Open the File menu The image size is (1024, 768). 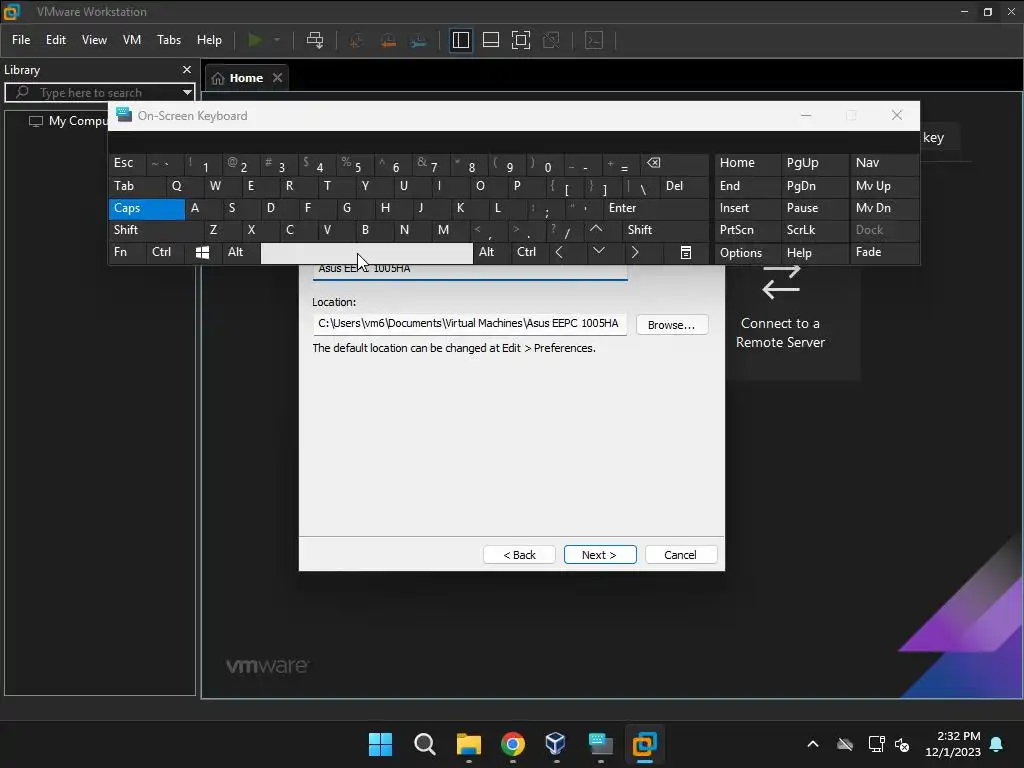point(21,40)
